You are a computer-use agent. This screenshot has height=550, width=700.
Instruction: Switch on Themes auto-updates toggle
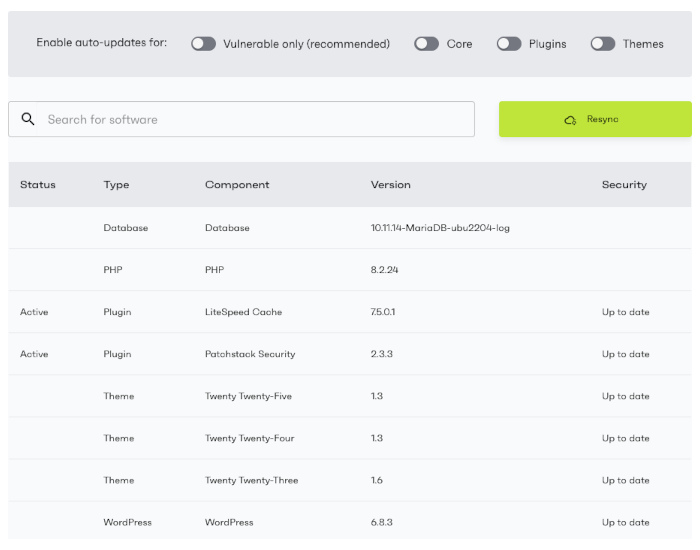603,44
